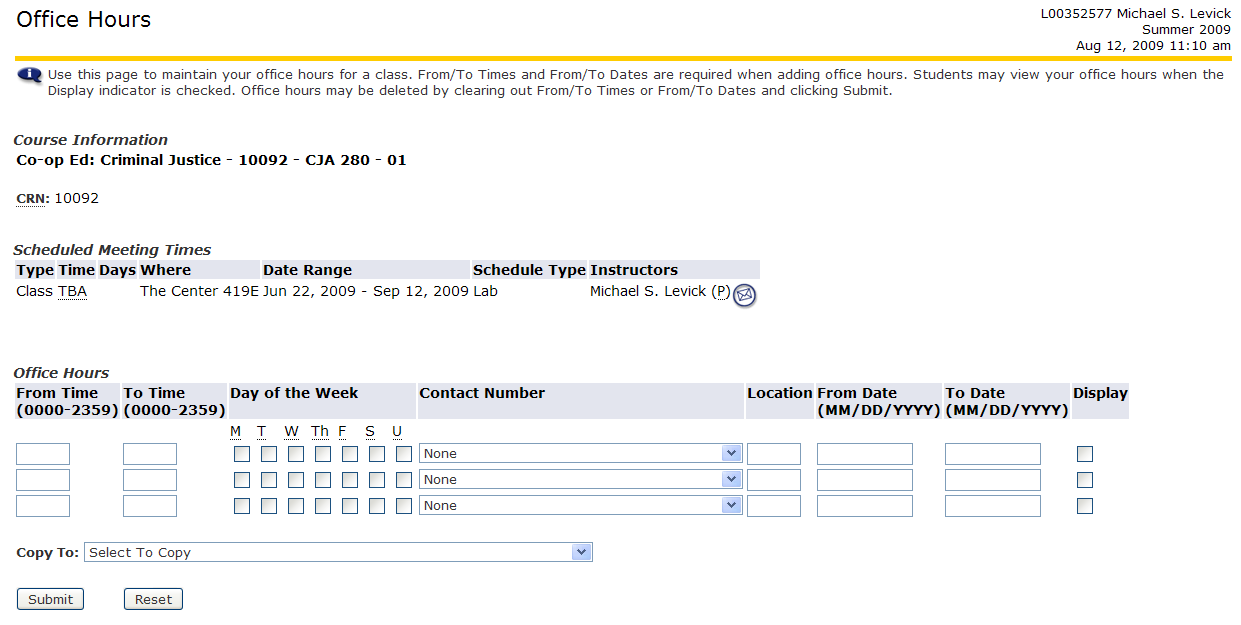The image size is (1241, 625).
Task: Enable Display checkbox in first row
Action: [x=1085, y=454]
